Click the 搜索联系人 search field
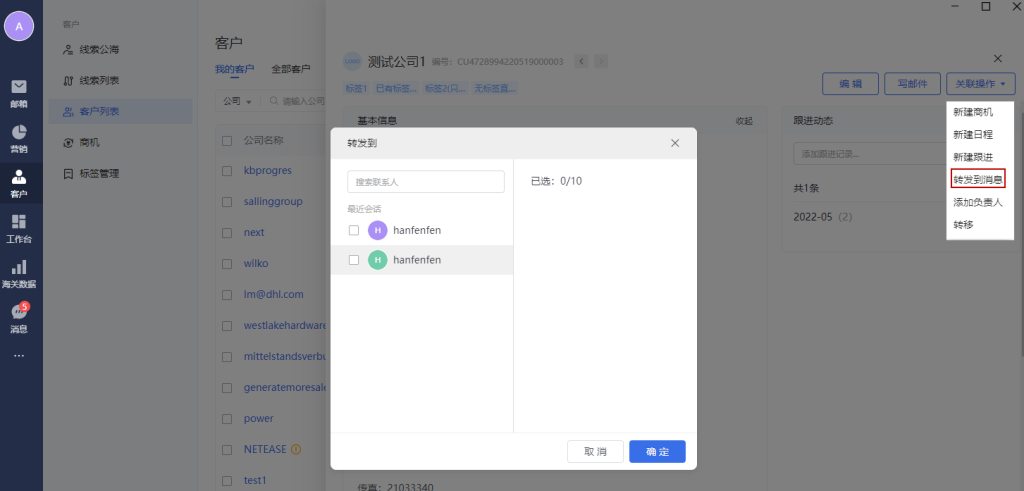The height and width of the screenshot is (491, 1024). [x=425, y=182]
